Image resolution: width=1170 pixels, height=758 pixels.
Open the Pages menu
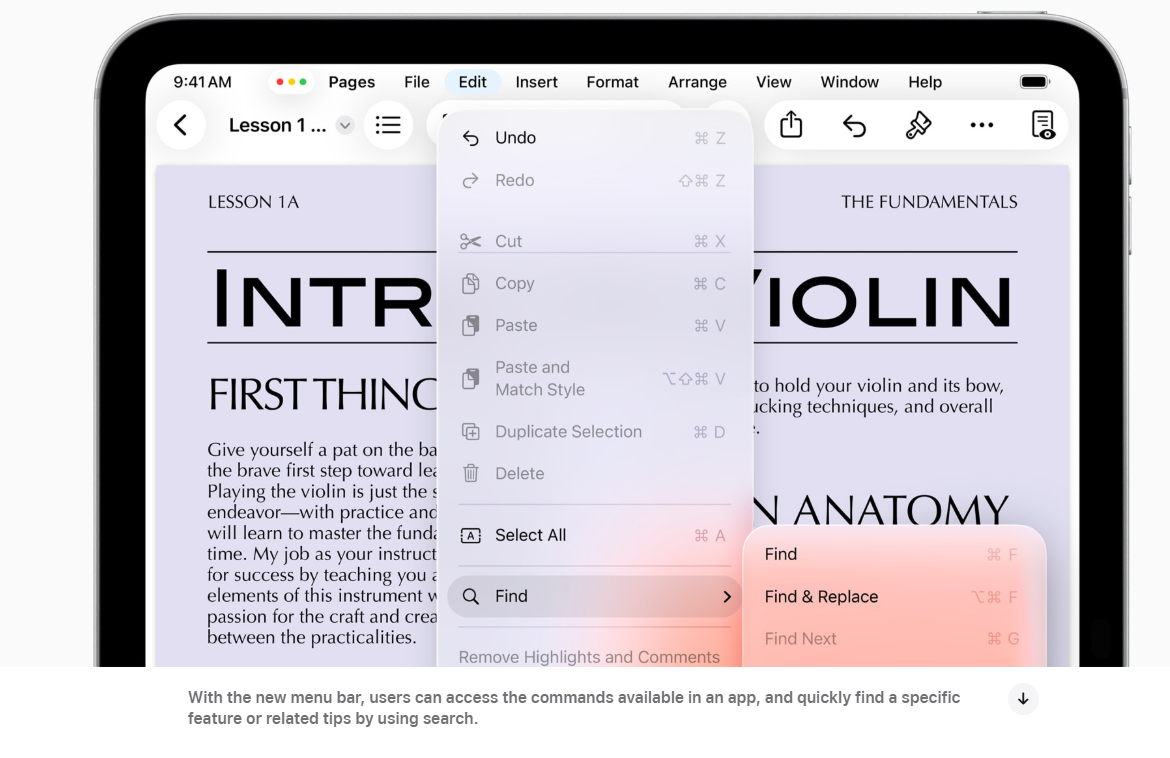(x=351, y=82)
